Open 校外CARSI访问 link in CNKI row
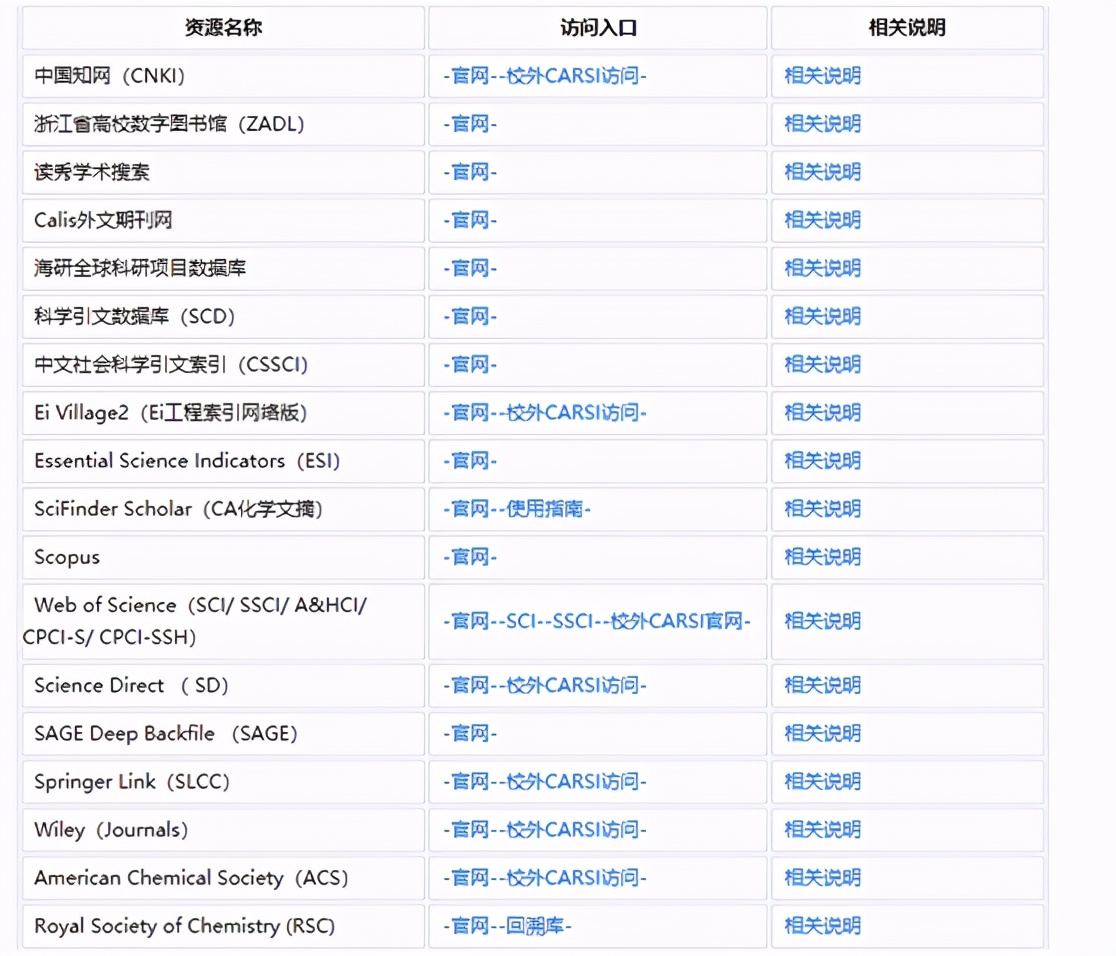 573,75
